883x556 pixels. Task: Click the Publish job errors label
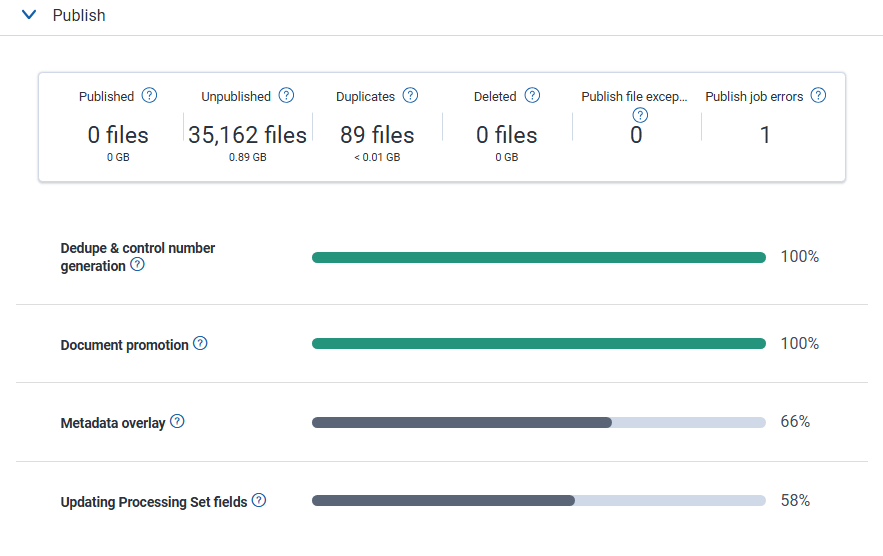754,96
